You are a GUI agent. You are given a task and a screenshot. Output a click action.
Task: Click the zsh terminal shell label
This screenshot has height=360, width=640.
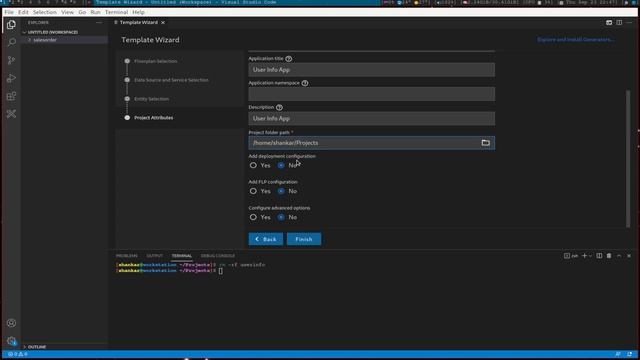(571, 256)
